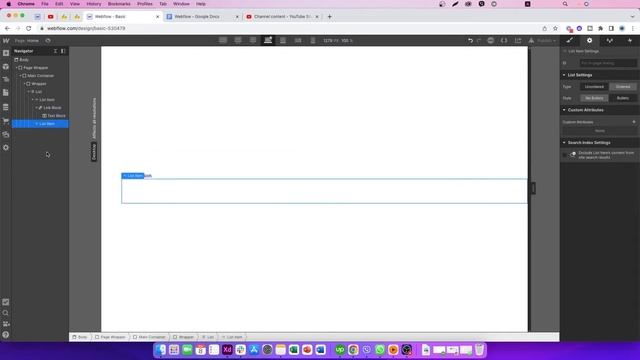Viewport: 640px width, 360px height.
Task: Open the Assets panel
Action: coord(6,134)
